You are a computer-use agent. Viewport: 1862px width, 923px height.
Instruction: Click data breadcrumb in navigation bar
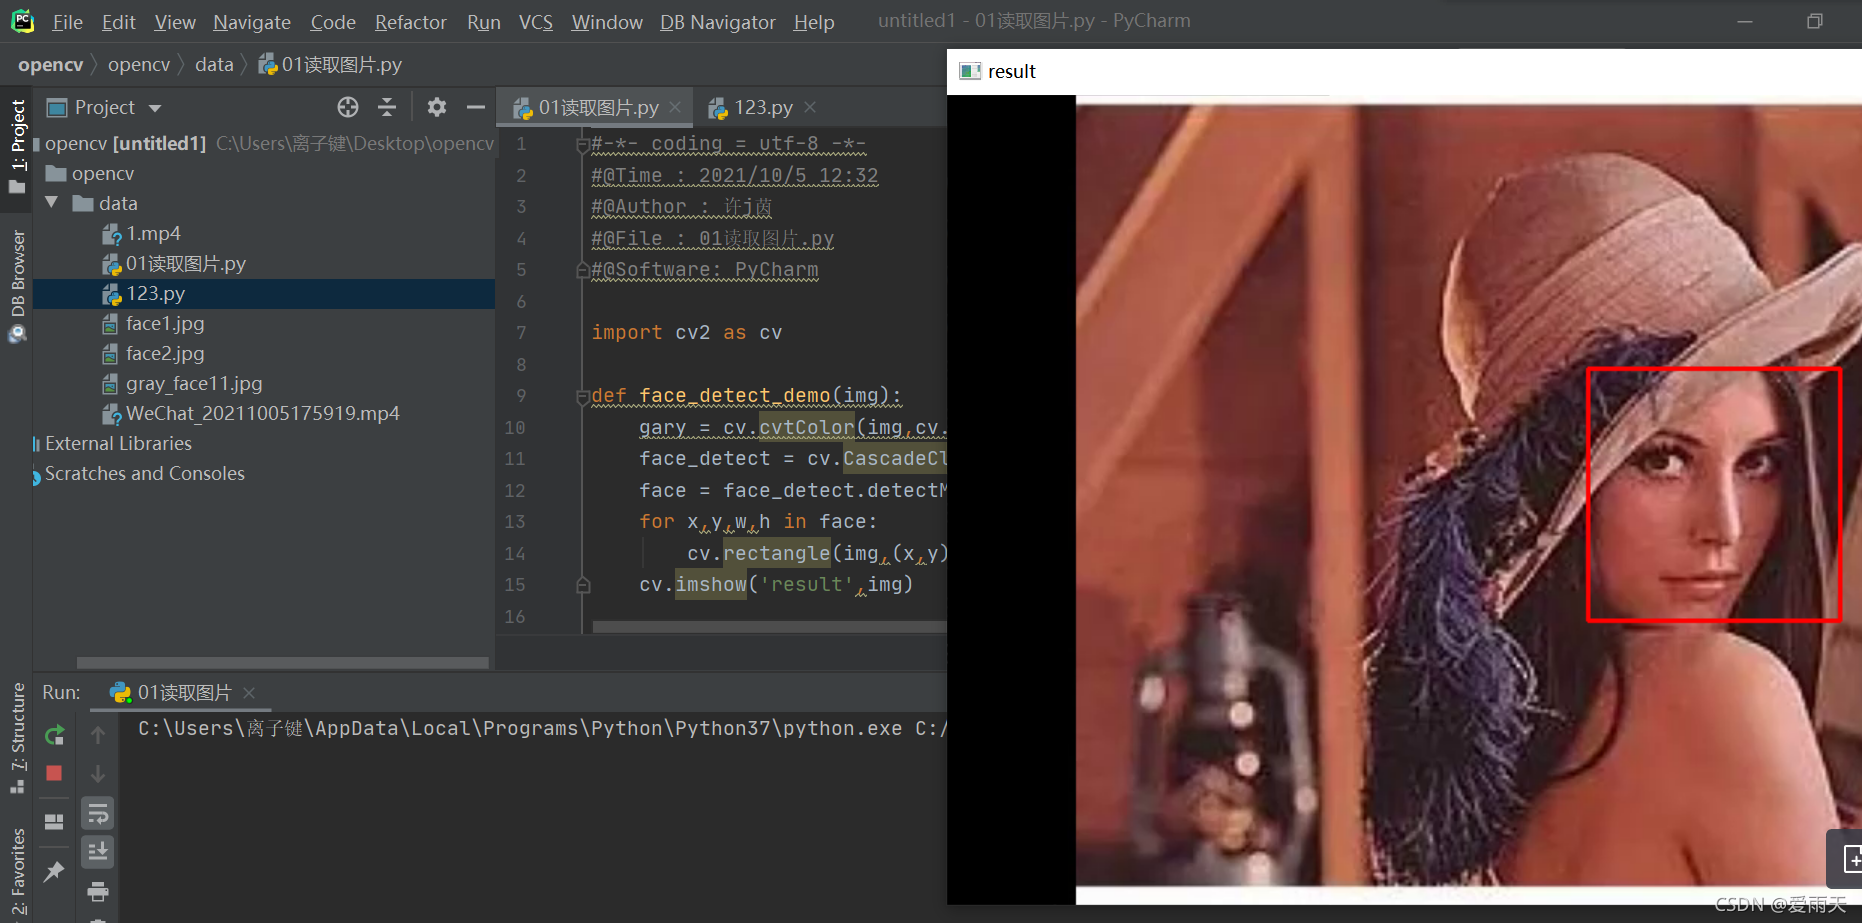(214, 64)
